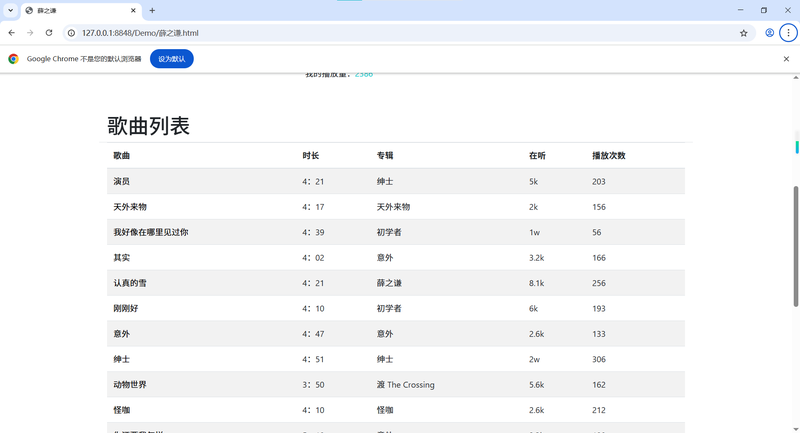The image size is (800, 433).
Task: Click the vertical page scrollbar thumb
Action: pos(795,246)
